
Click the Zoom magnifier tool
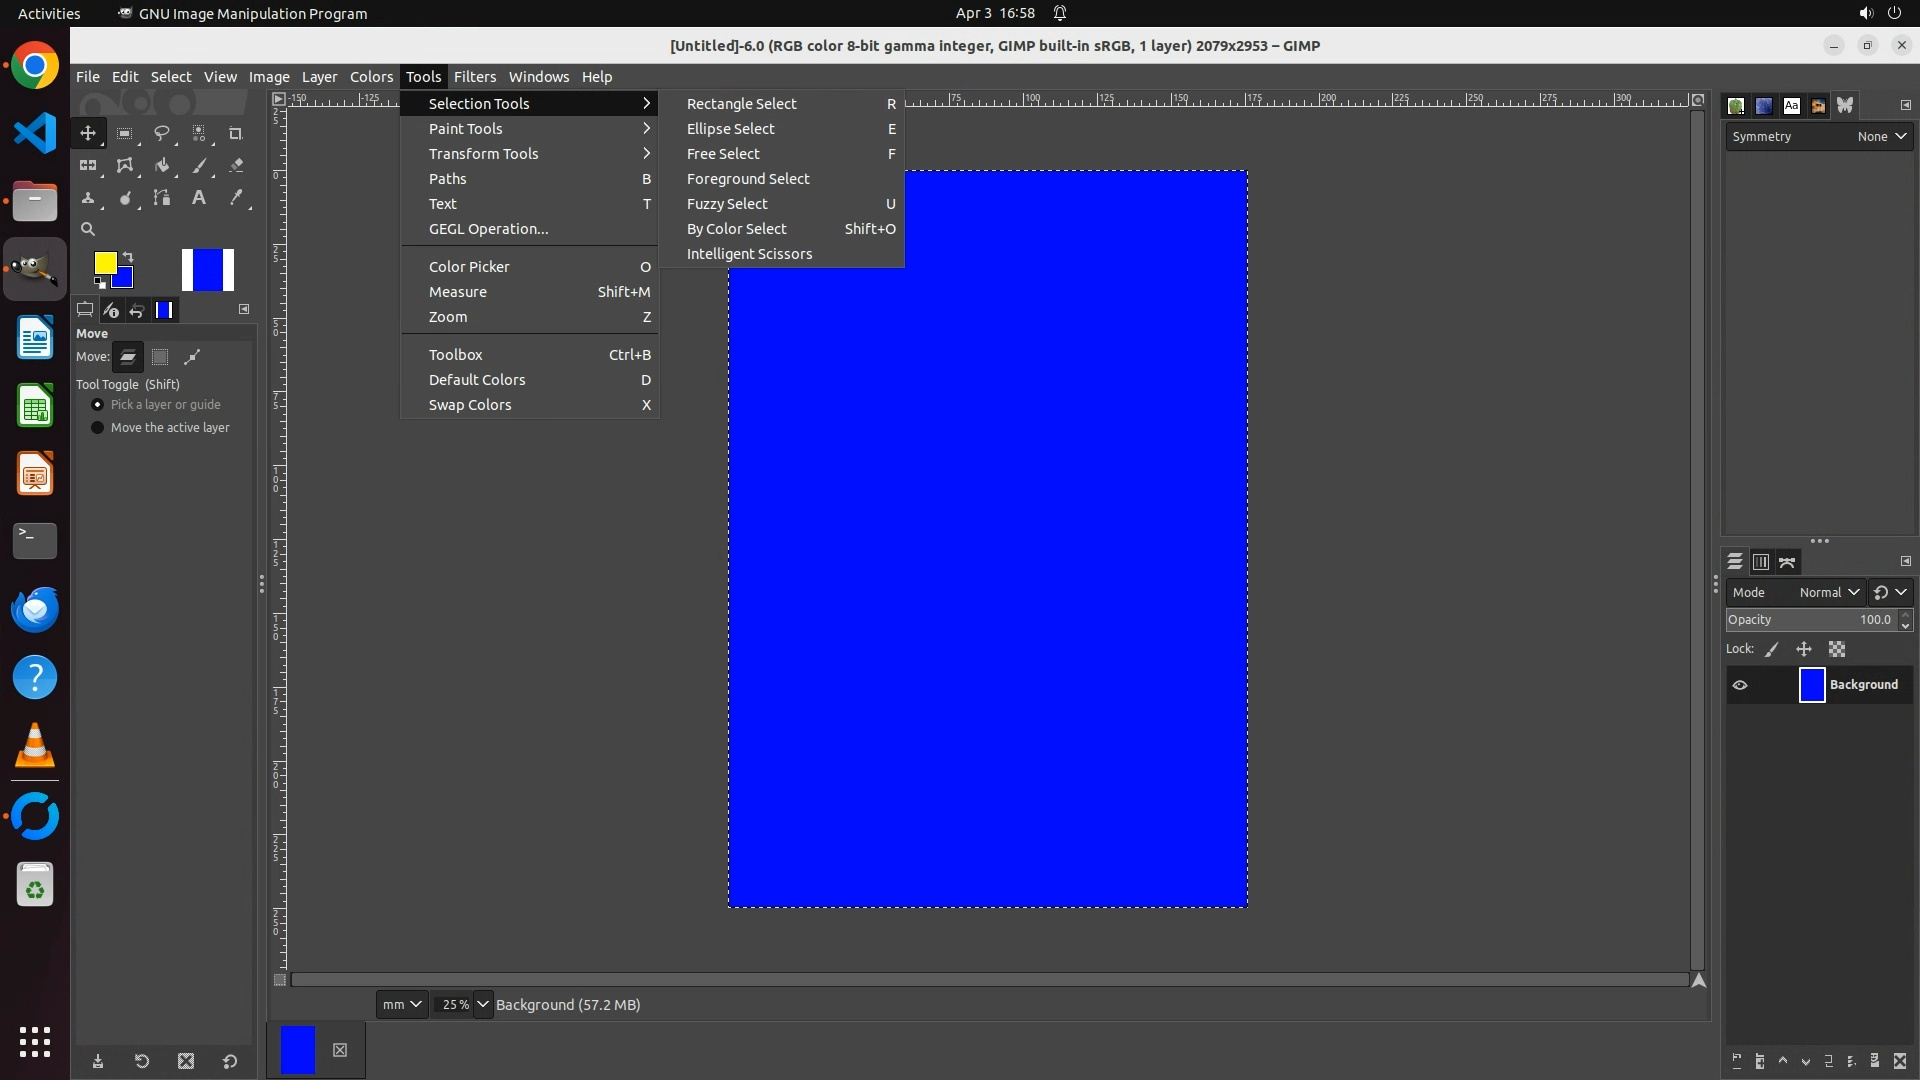tap(88, 229)
